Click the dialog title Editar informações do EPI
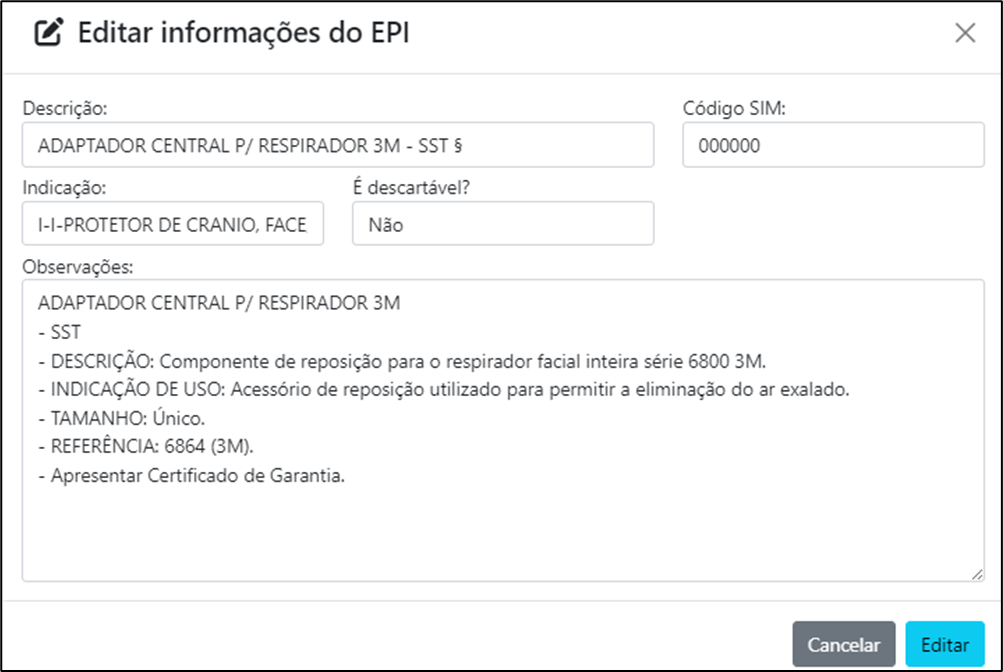Viewport: 1003px width, 672px height. pos(243,33)
